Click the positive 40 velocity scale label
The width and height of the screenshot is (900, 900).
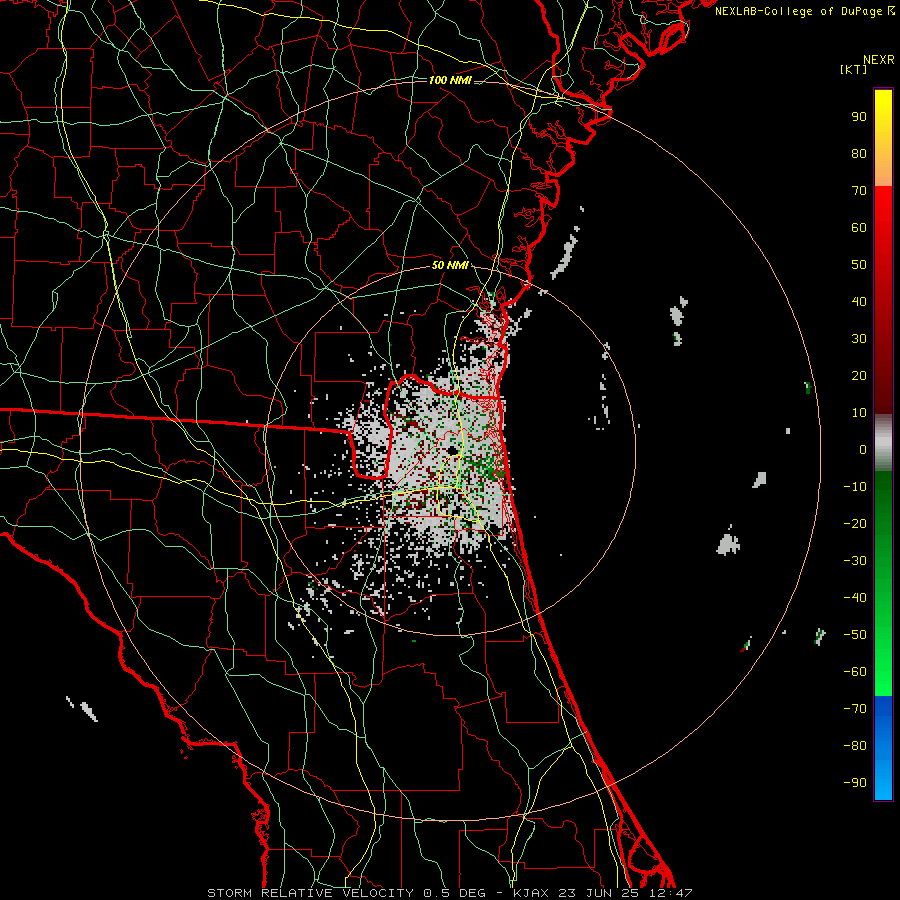(x=859, y=301)
